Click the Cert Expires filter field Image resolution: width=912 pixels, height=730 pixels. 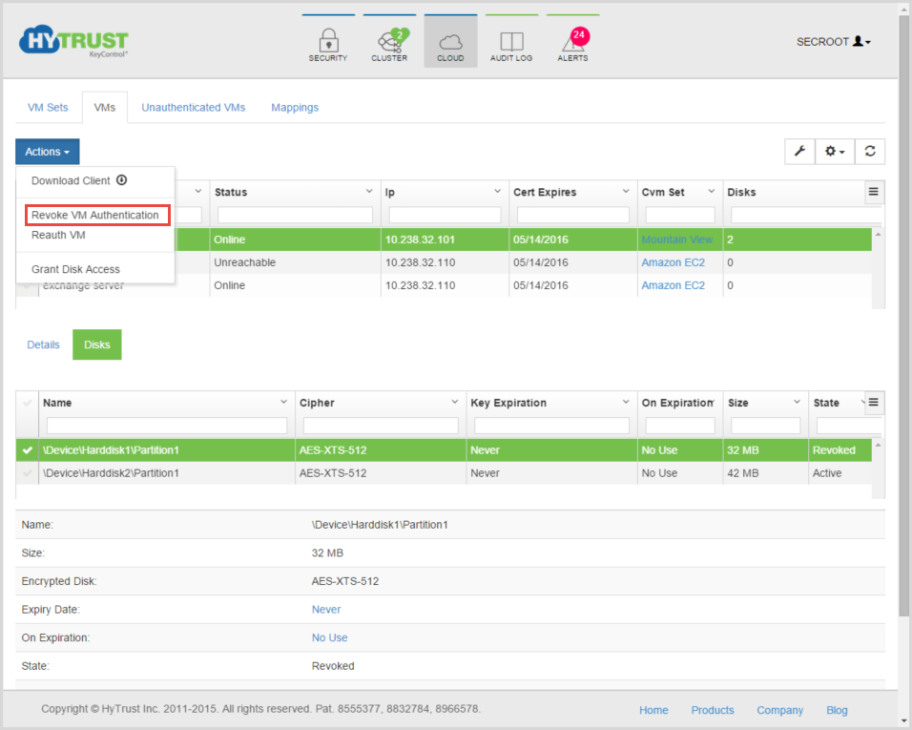click(x=573, y=215)
